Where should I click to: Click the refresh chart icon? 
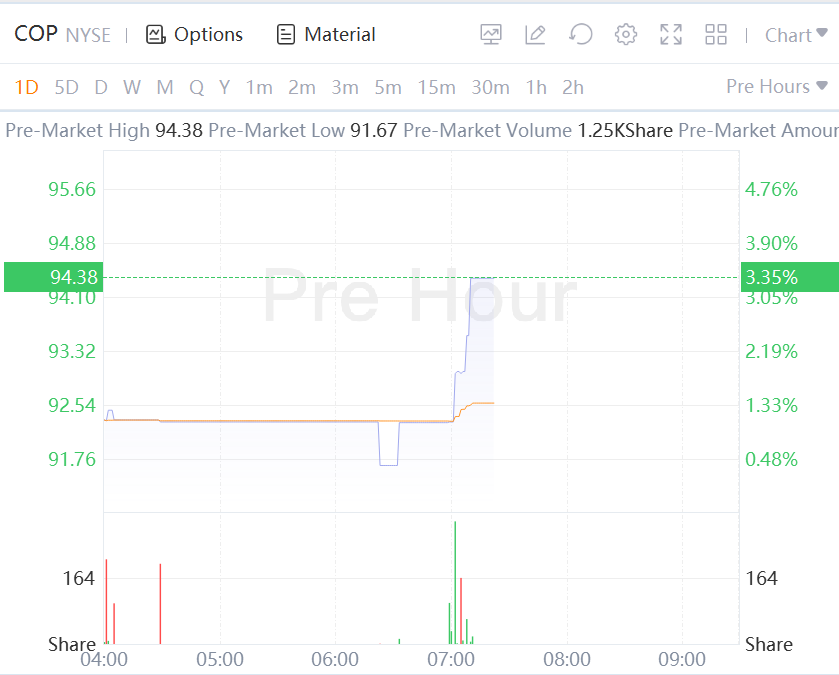581,35
